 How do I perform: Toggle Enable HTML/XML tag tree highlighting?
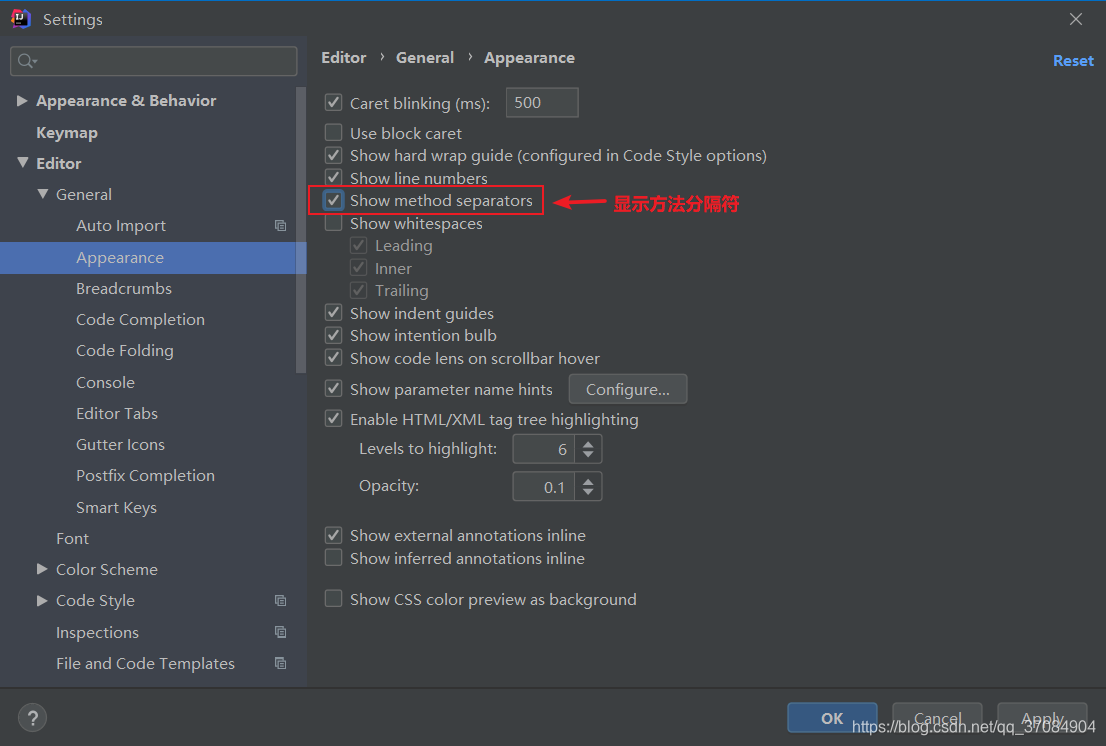coord(334,419)
